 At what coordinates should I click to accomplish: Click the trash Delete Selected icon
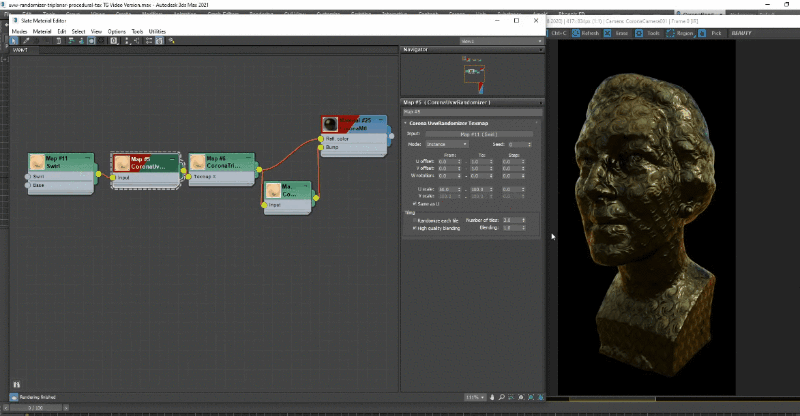[x=61, y=41]
